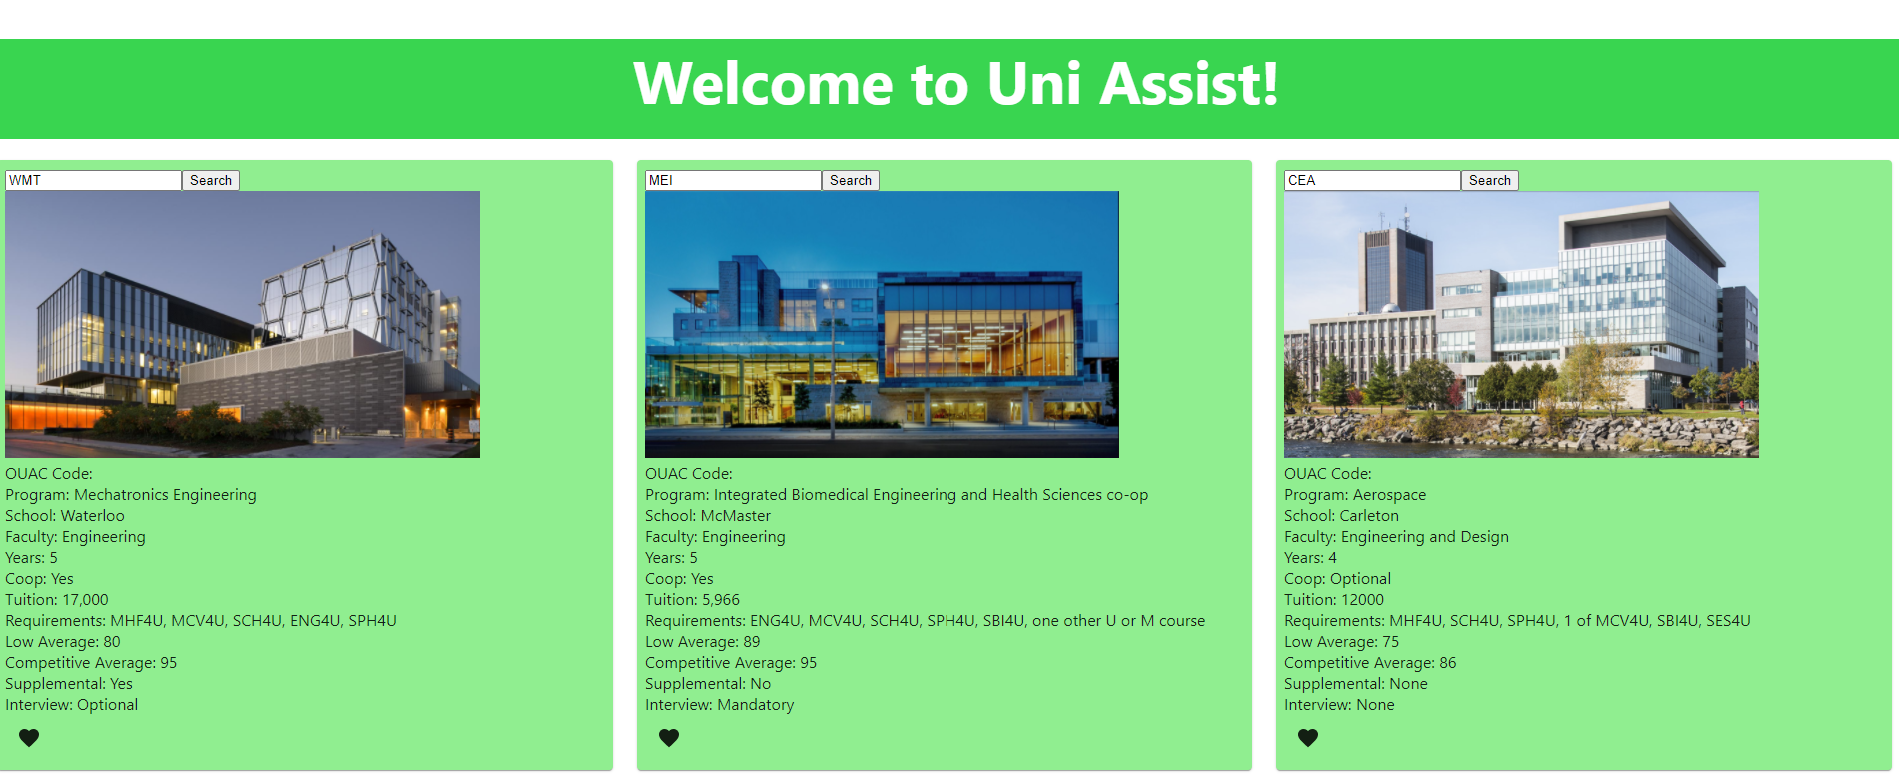1899x778 pixels.
Task: Click the Low Average: 75 line
Action: click(x=1341, y=642)
